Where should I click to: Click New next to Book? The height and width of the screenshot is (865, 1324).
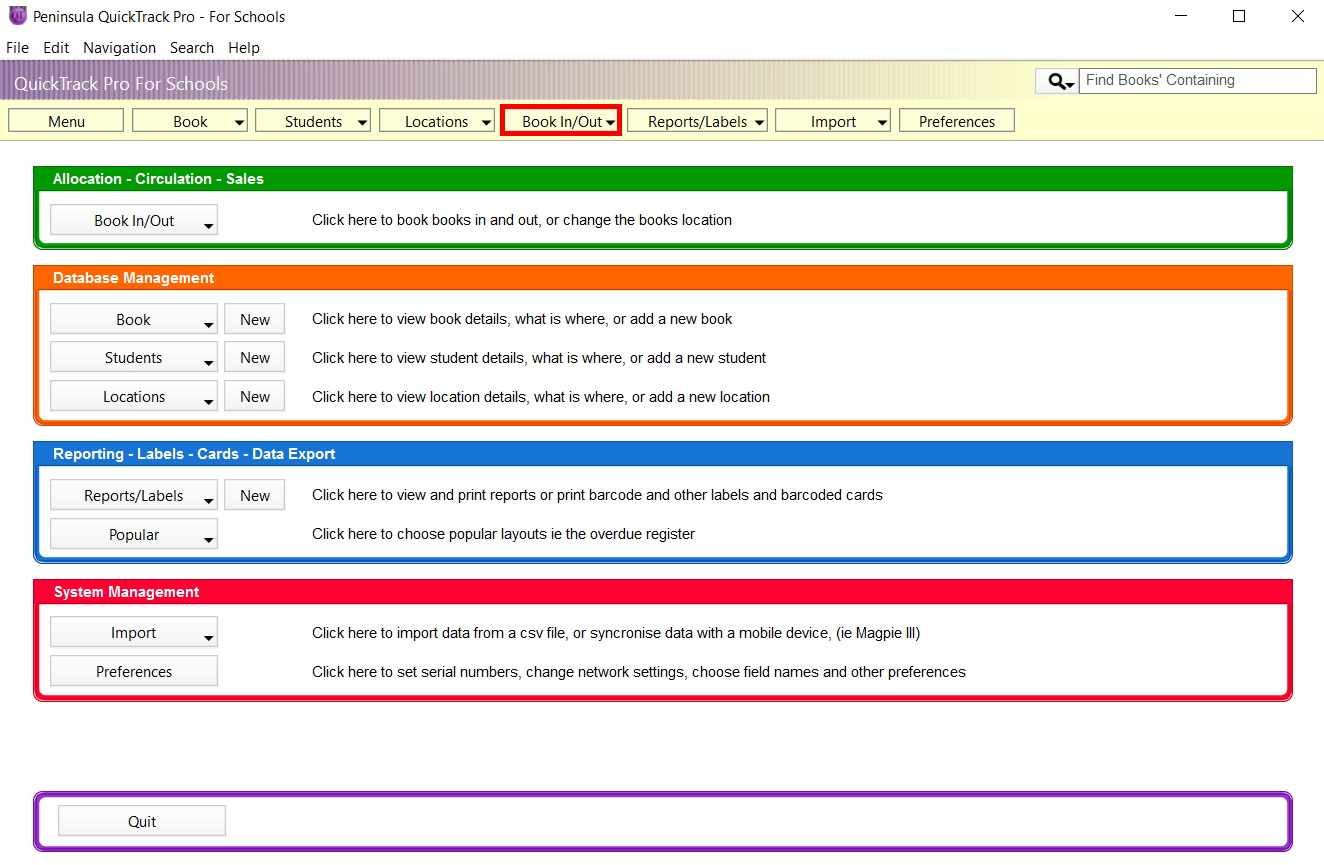click(x=255, y=319)
